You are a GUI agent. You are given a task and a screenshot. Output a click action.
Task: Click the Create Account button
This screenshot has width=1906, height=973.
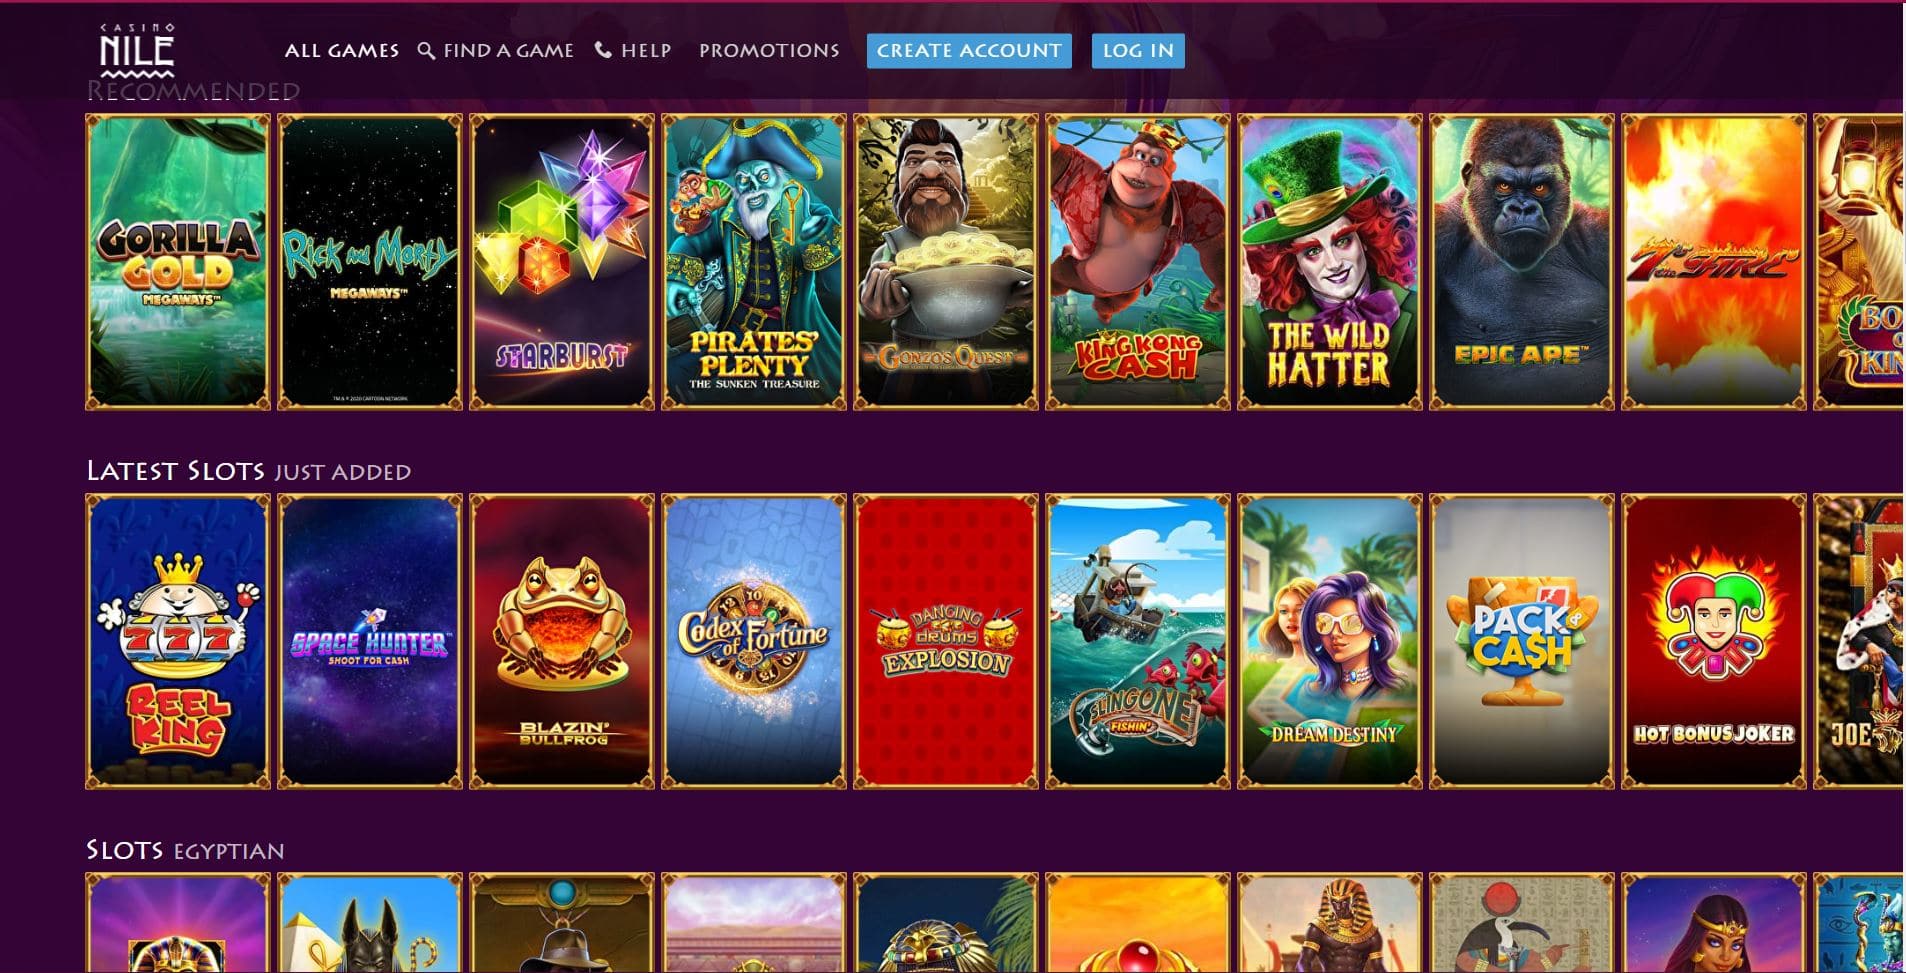click(x=969, y=51)
